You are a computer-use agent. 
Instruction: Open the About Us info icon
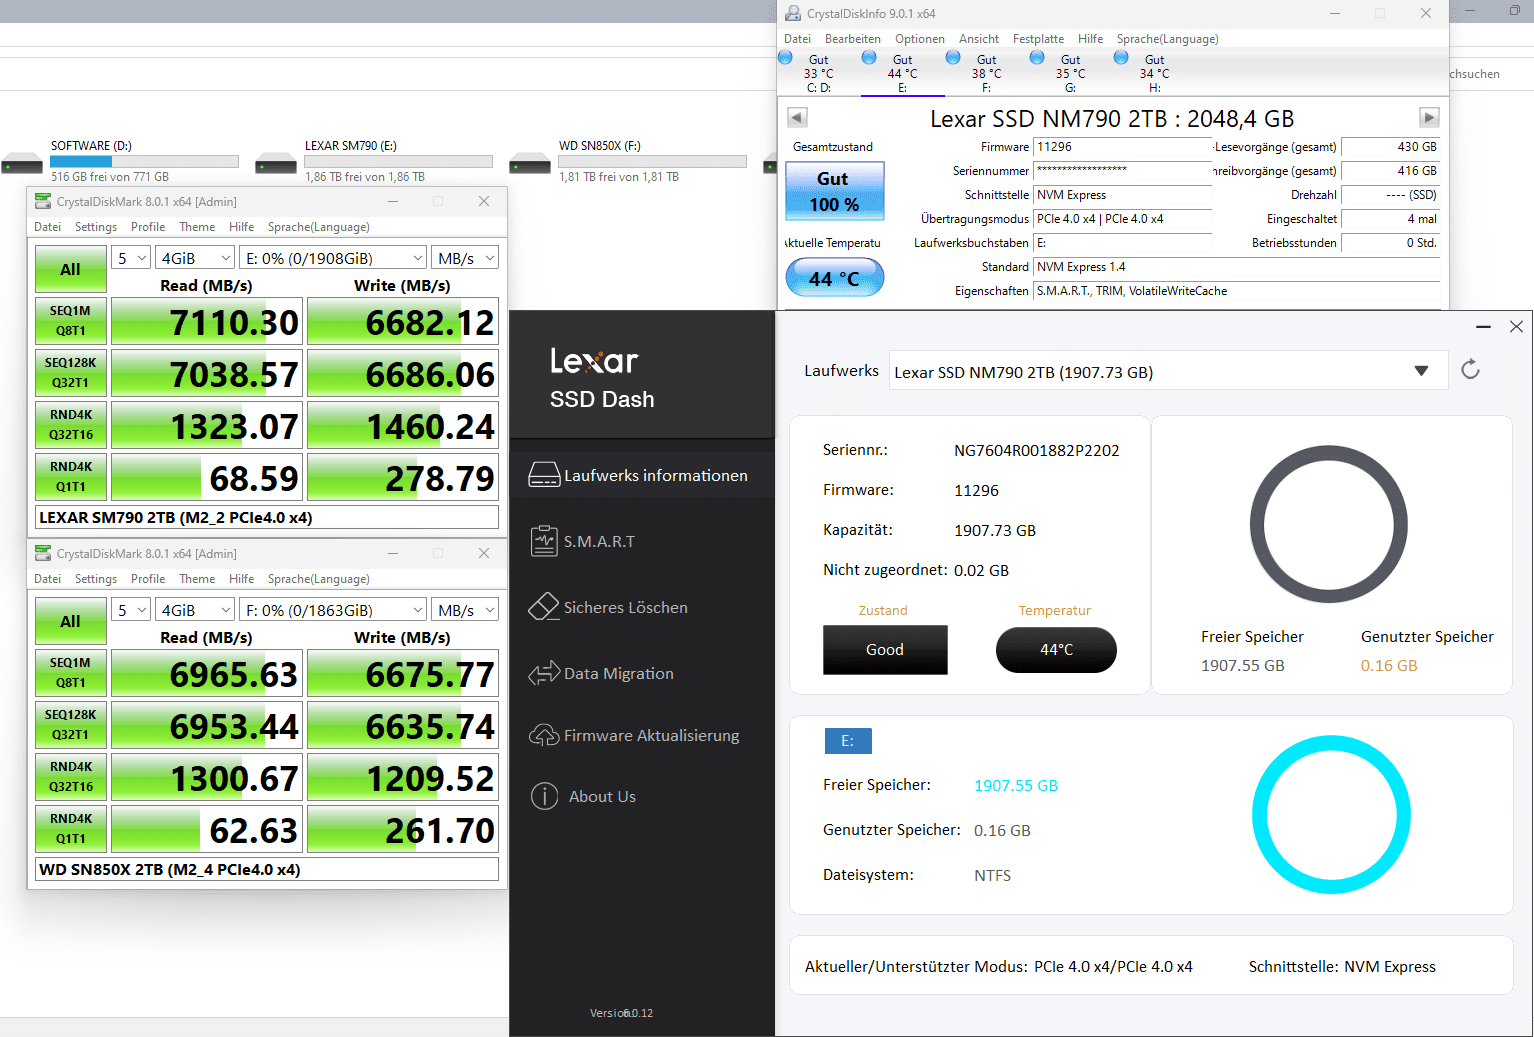coord(544,796)
